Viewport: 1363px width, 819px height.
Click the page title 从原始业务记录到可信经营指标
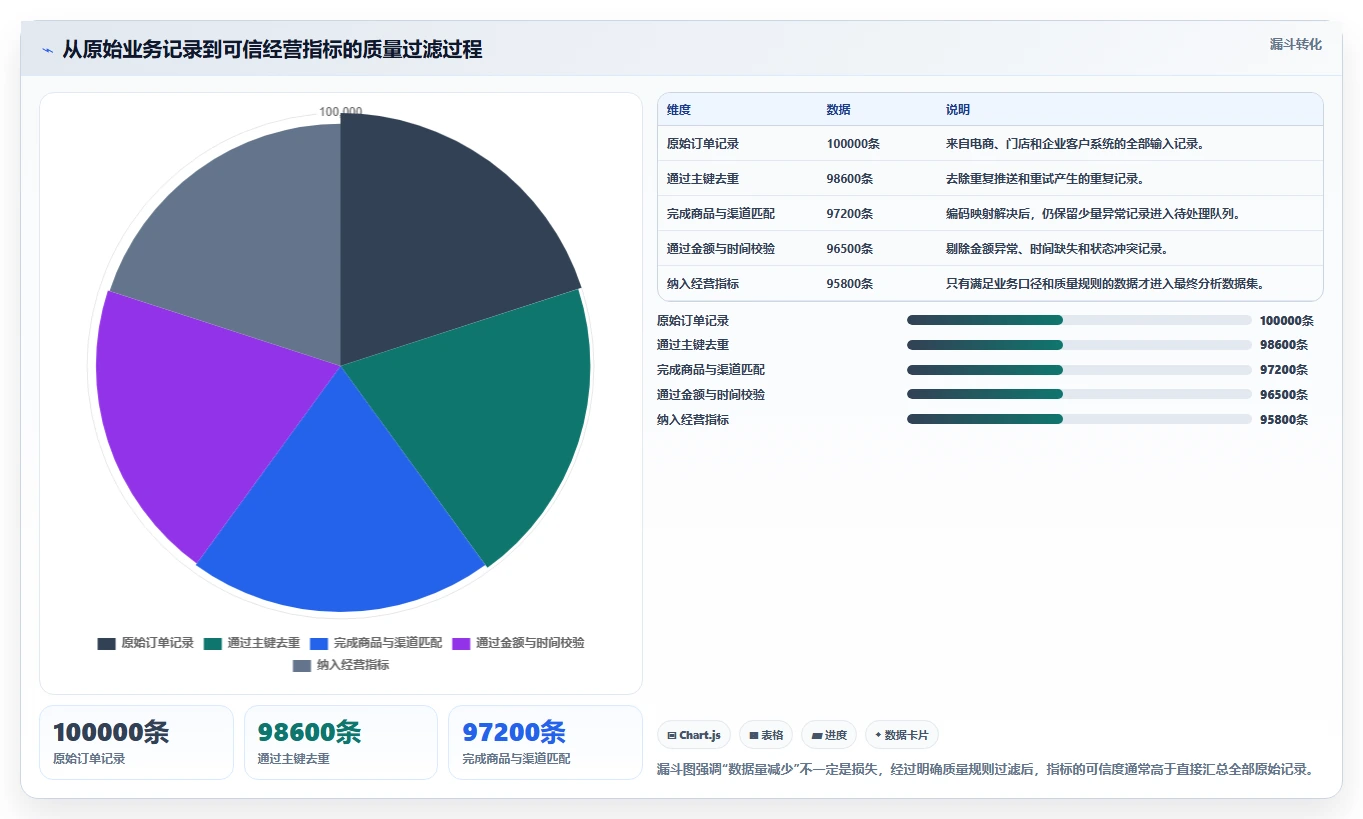(x=272, y=49)
